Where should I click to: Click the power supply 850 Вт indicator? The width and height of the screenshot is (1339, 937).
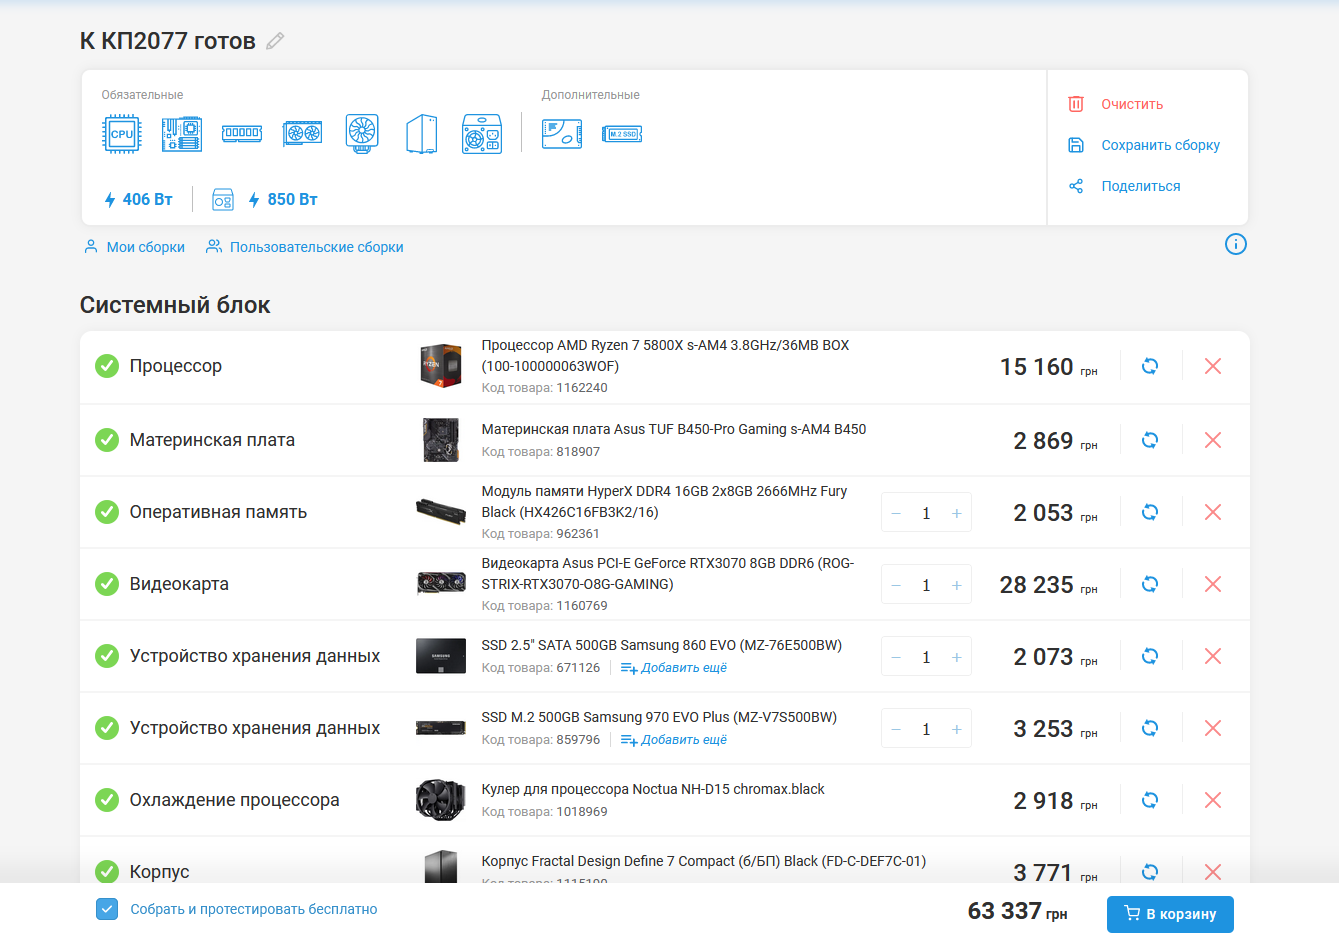[265, 200]
